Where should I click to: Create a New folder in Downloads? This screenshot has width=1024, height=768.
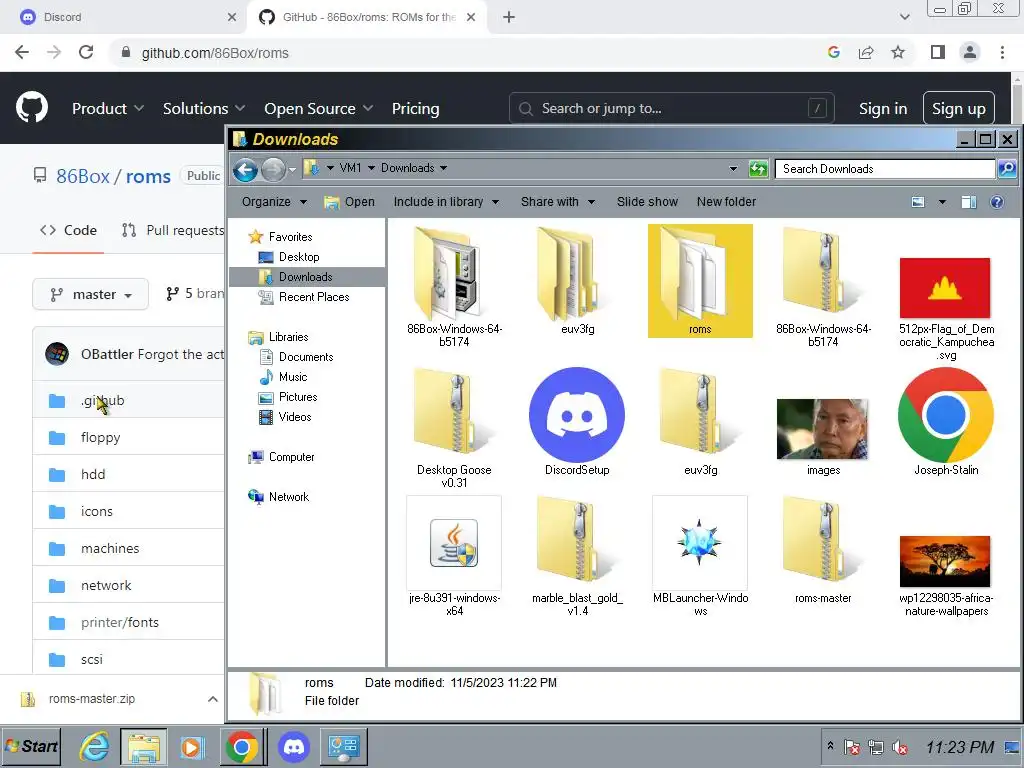pyautogui.click(x=726, y=202)
